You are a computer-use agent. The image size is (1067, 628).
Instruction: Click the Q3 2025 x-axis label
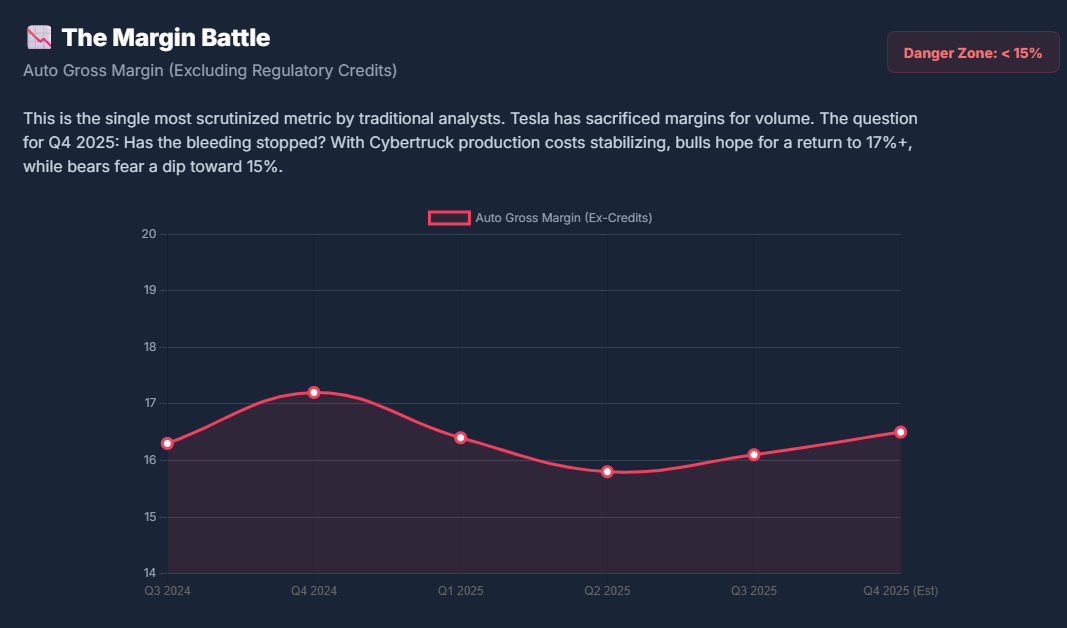coord(754,591)
